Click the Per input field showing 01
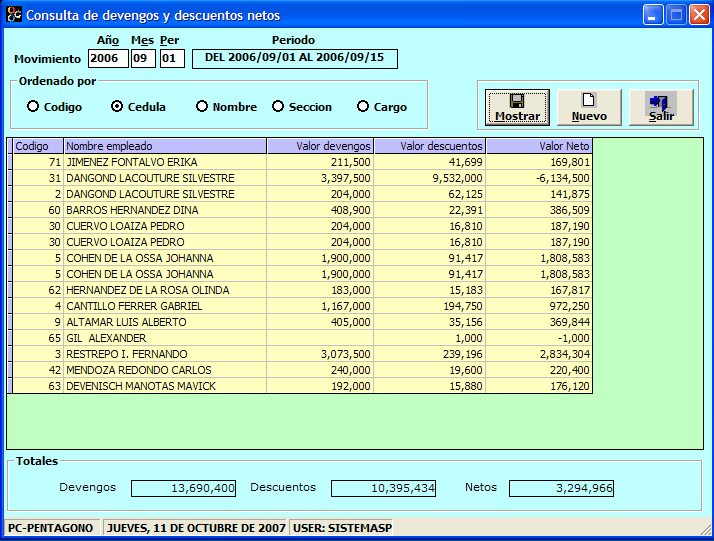 point(172,59)
